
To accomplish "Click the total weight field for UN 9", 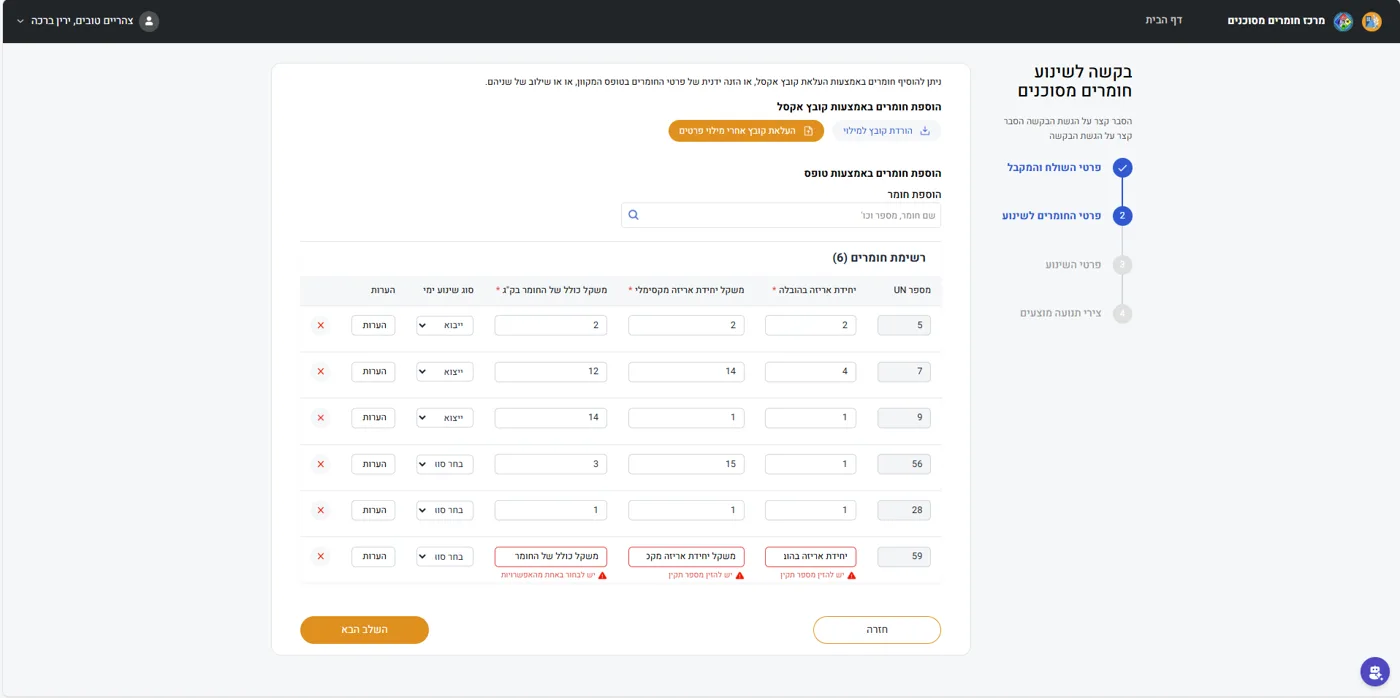I will (551, 418).
